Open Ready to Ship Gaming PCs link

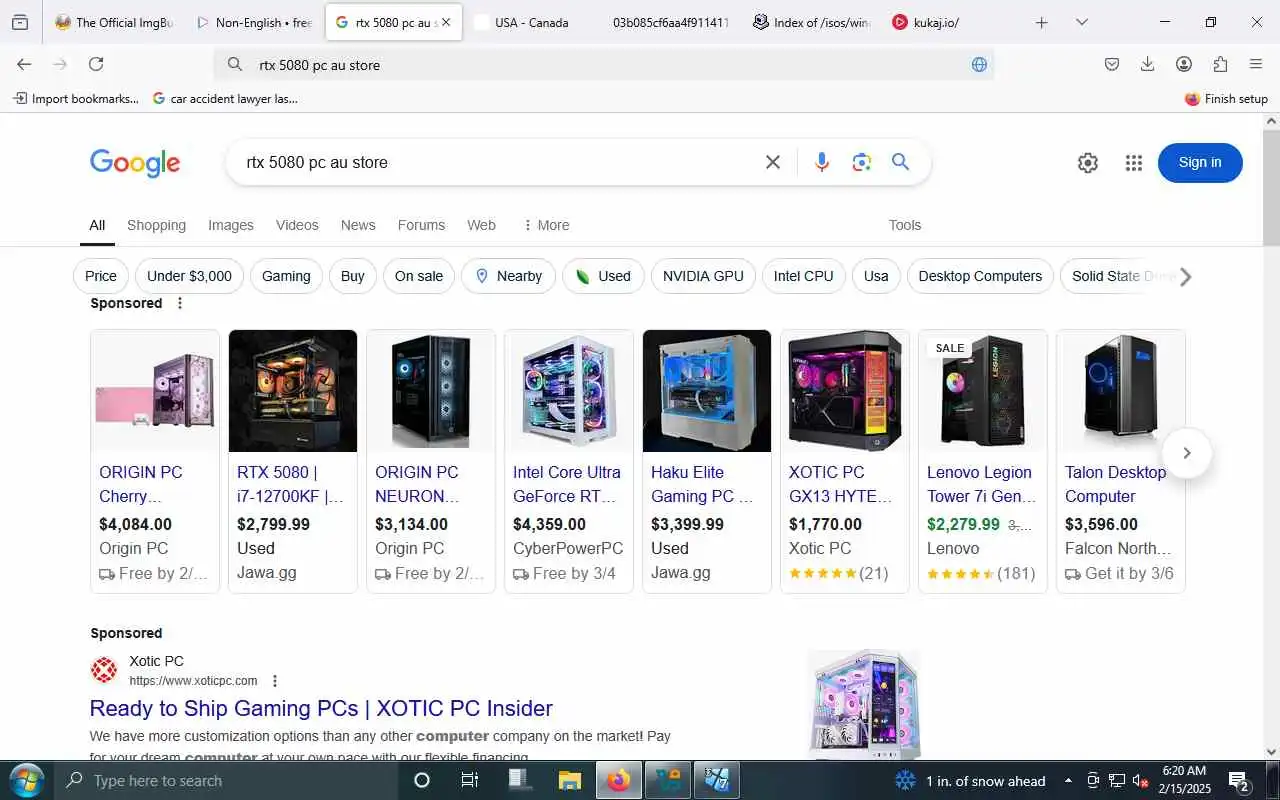tap(321, 708)
